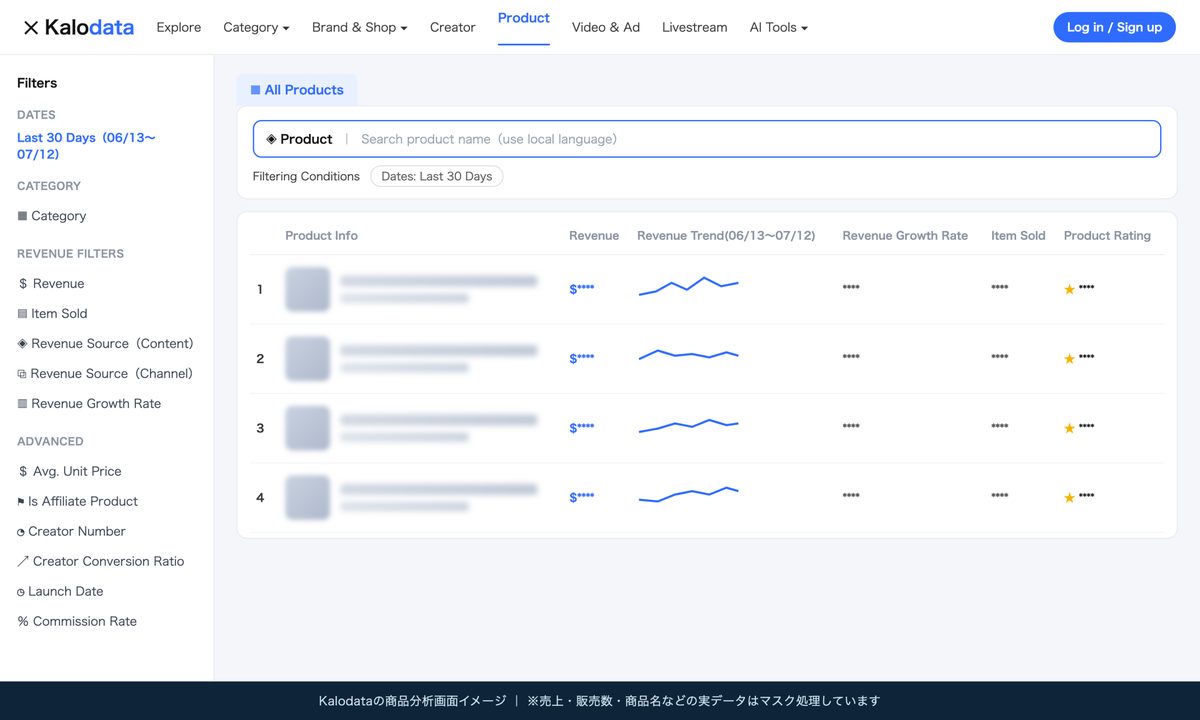Click the rating star in row 1

tap(1069, 289)
